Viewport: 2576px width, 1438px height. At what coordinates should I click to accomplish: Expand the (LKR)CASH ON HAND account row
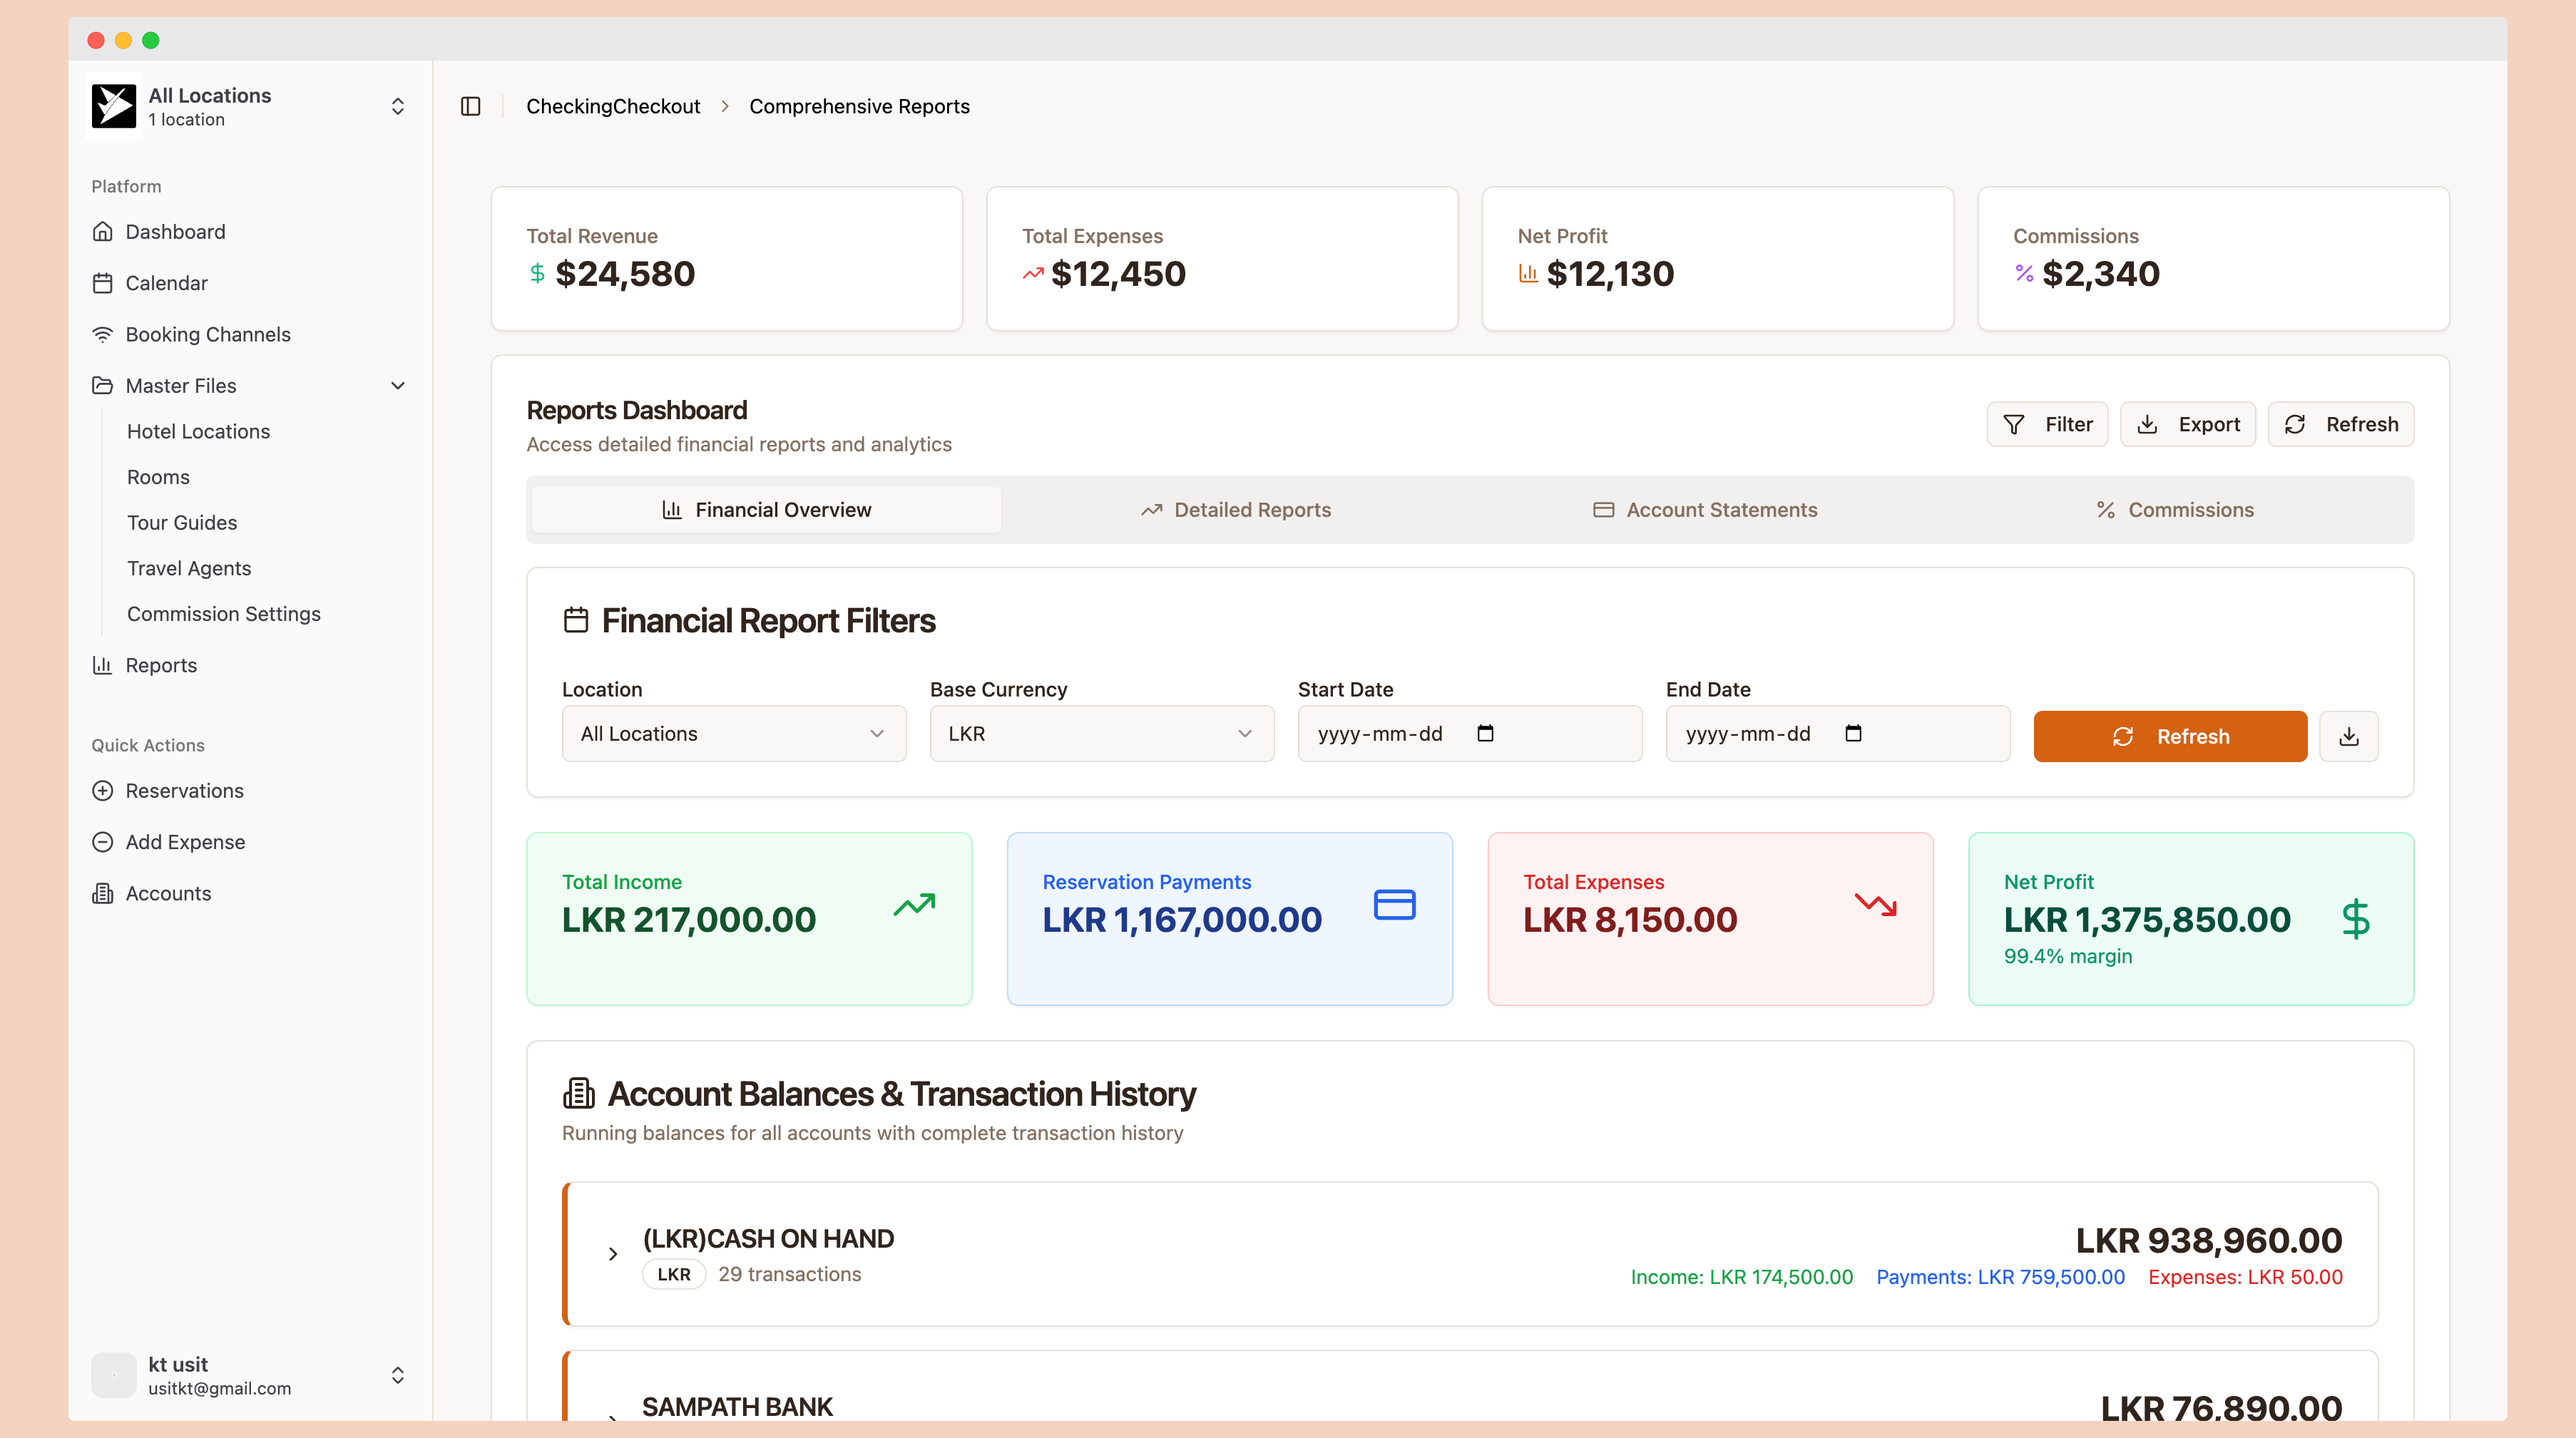point(613,1254)
